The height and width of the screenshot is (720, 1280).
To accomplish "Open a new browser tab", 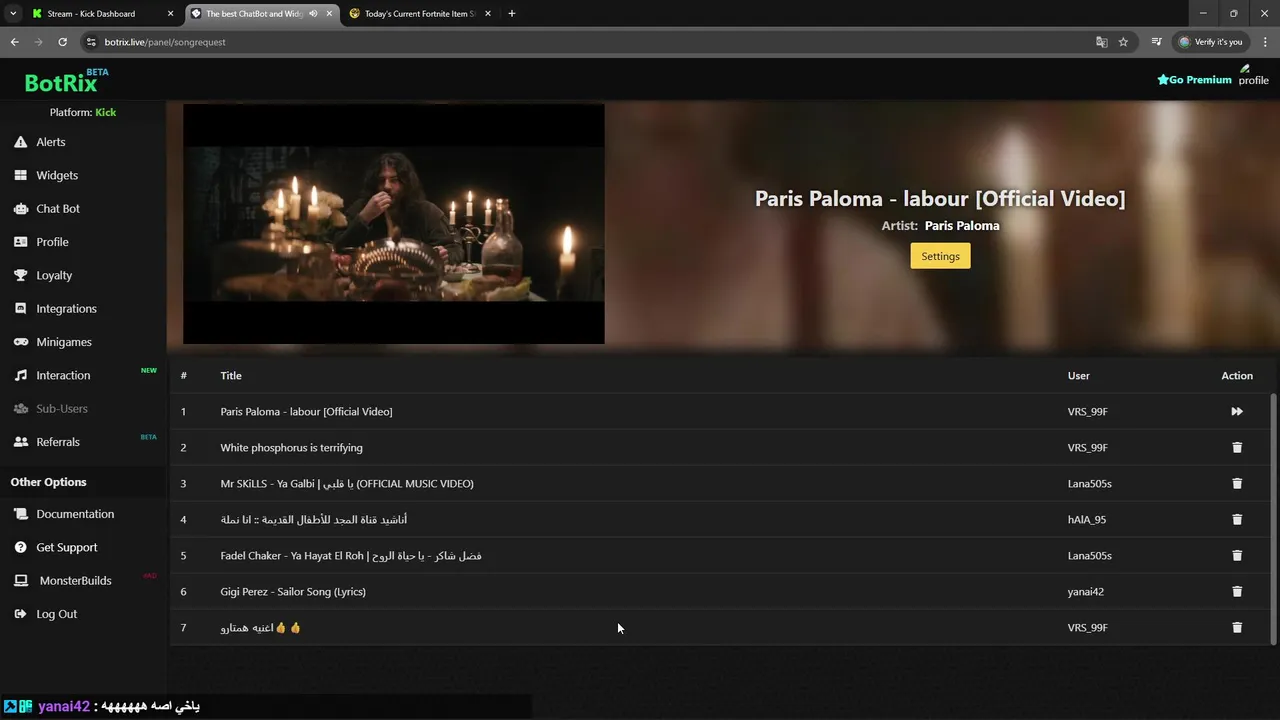I will [x=512, y=14].
